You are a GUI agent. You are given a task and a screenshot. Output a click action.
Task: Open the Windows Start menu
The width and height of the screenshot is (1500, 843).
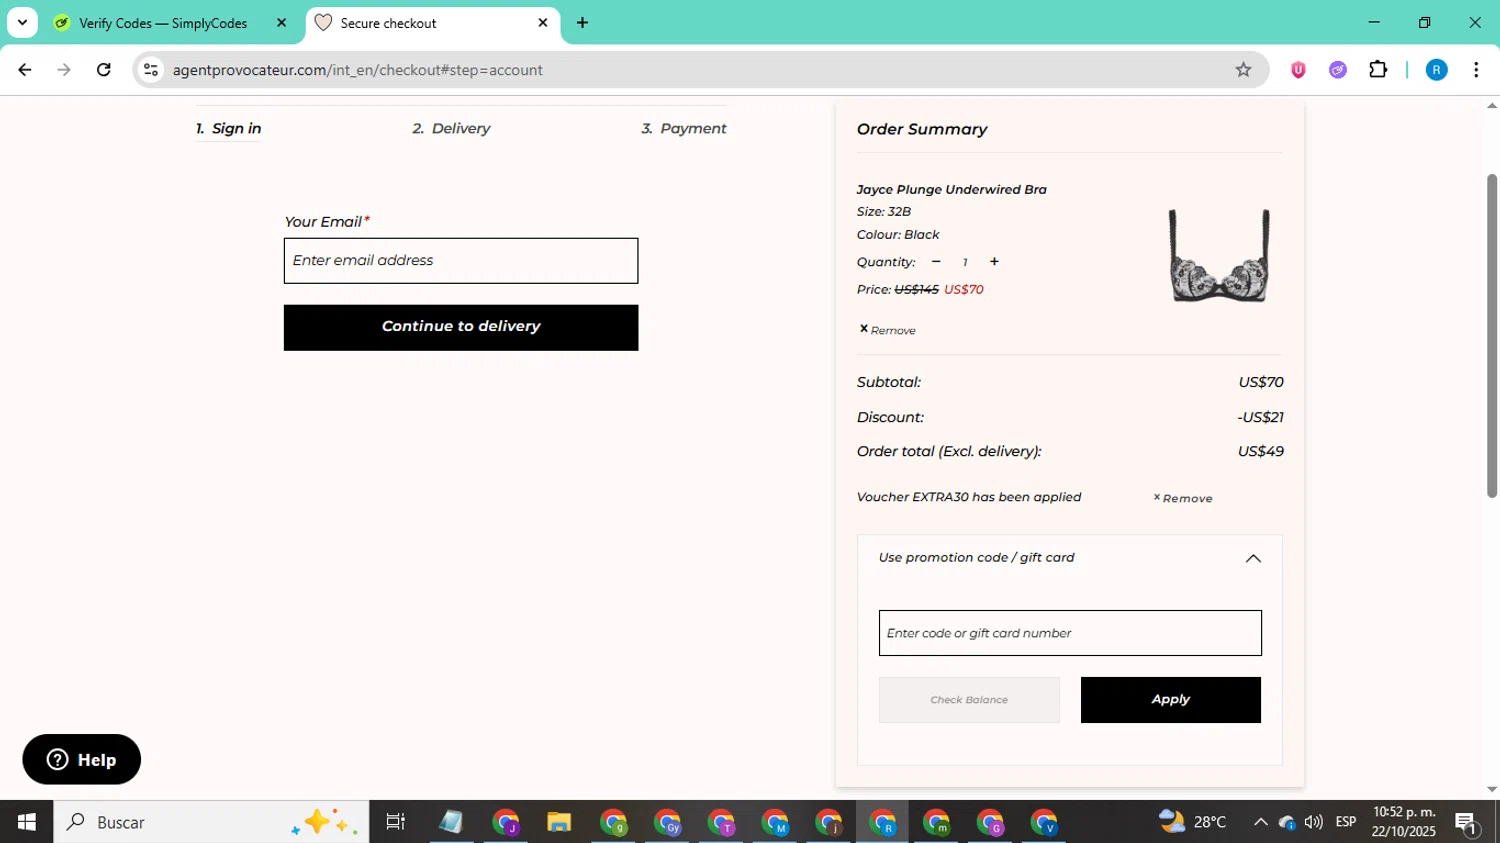click(x=27, y=822)
